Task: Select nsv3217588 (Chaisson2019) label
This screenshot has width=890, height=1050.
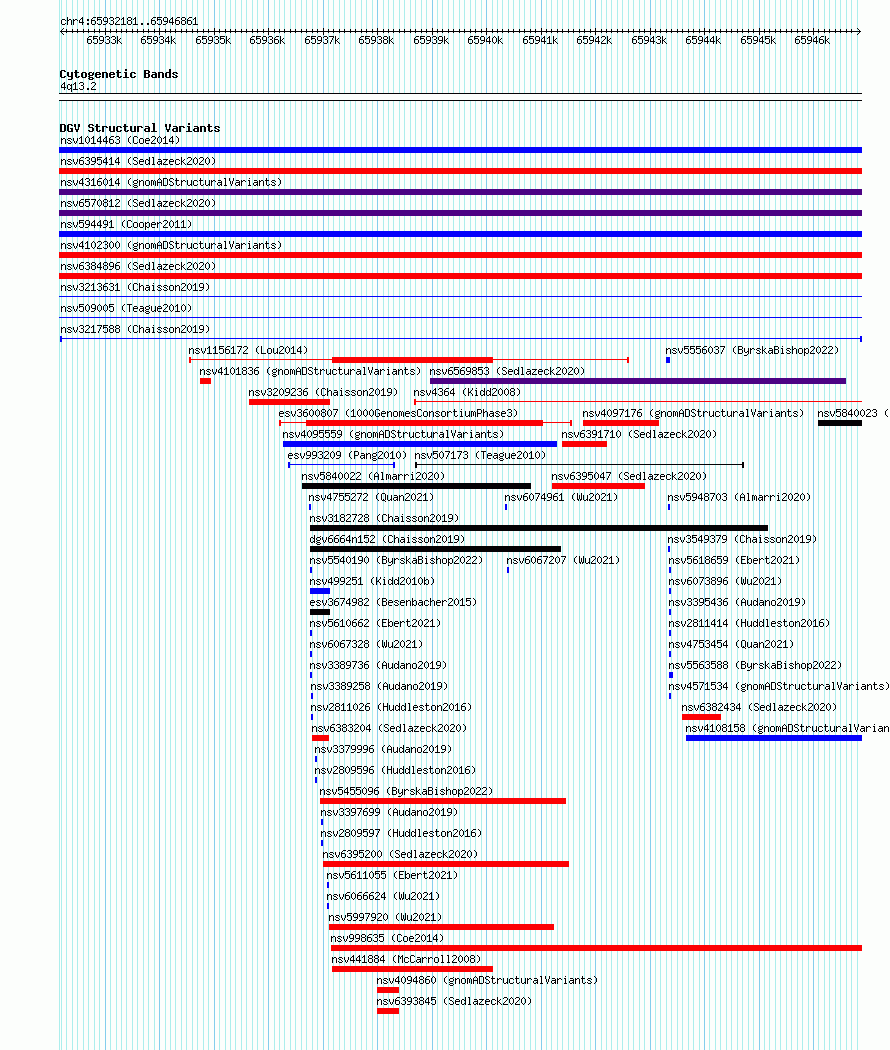Action: tap(135, 329)
